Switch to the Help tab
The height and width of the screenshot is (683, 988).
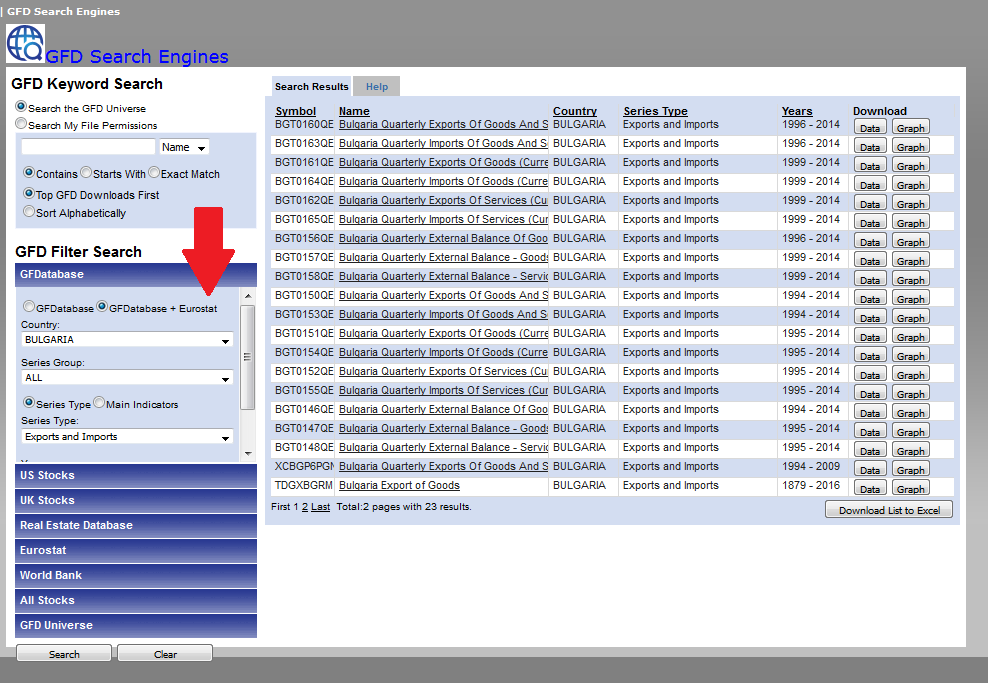tap(377, 87)
